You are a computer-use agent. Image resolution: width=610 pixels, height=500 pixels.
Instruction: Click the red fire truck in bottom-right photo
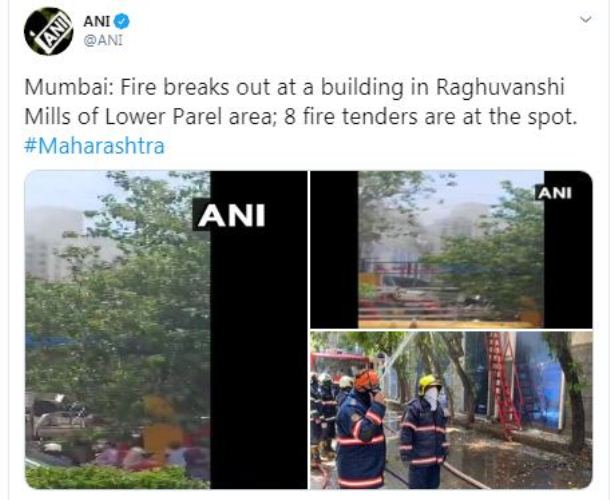point(338,365)
